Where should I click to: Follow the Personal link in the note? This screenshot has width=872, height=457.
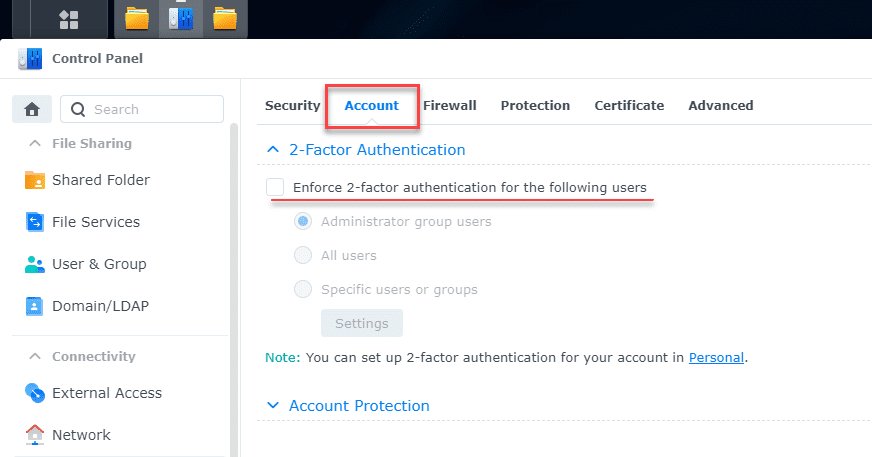[x=716, y=356]
